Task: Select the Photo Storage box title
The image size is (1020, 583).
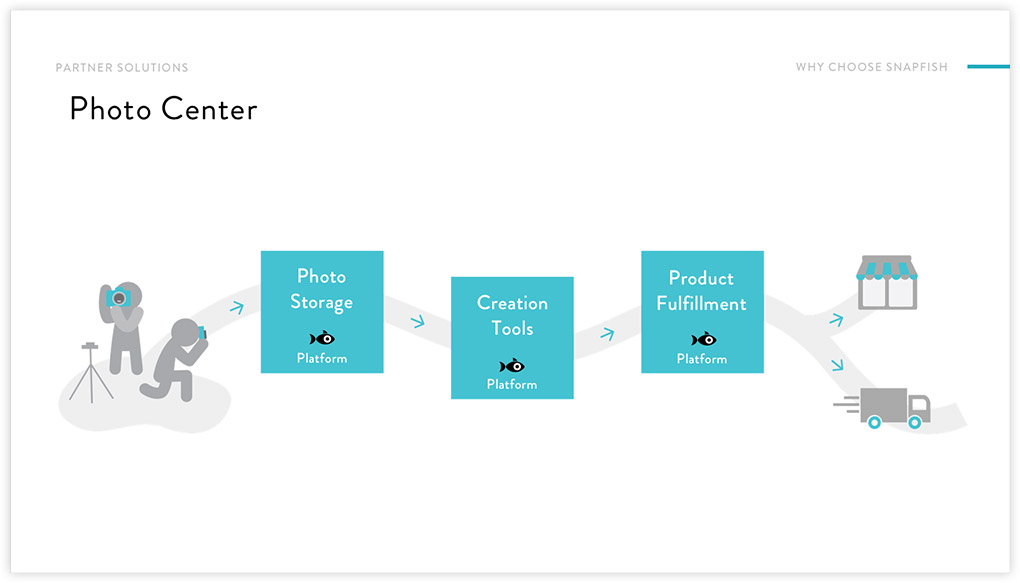Action: pos(321,290)
